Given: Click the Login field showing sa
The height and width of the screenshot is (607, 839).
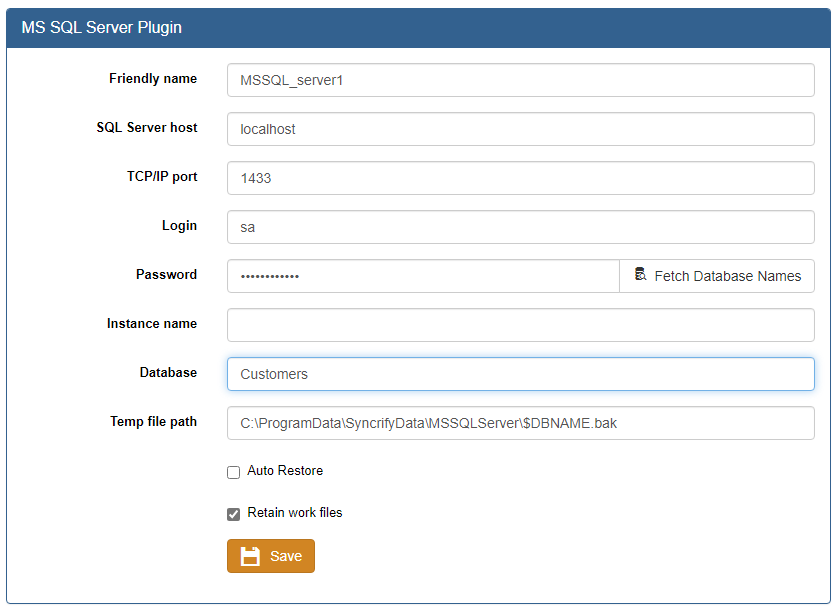Looking at the screenshot, I should point(520,227).
